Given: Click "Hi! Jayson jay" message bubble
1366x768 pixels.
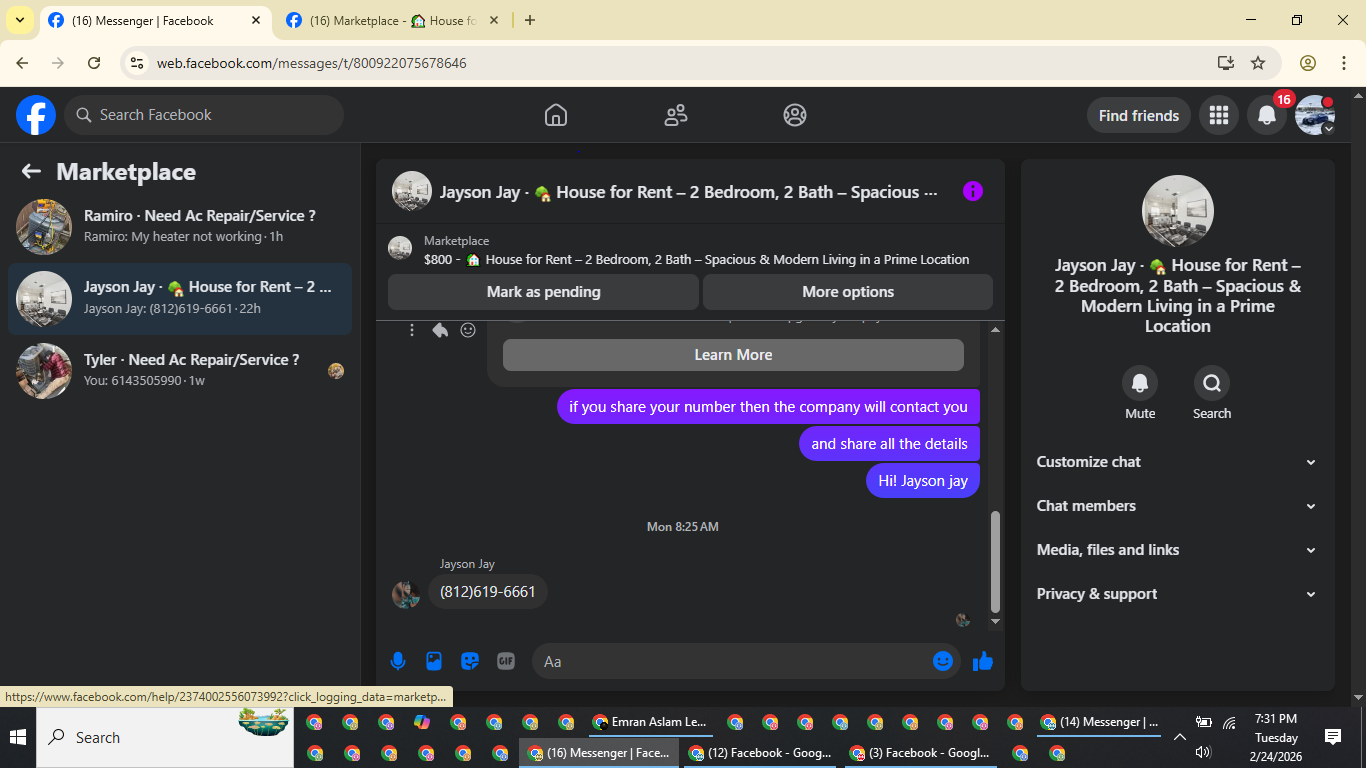Looking at the screenshot, I should coord(923,481).
